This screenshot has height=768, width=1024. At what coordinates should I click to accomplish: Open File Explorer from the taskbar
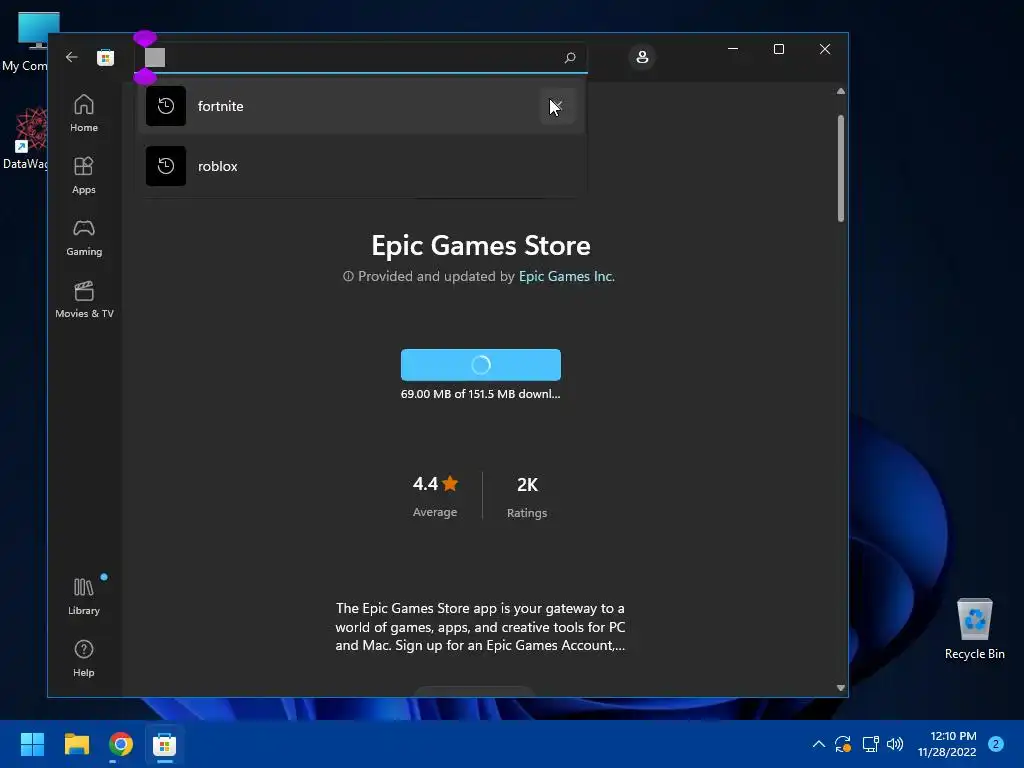click(x=76, y=744)
